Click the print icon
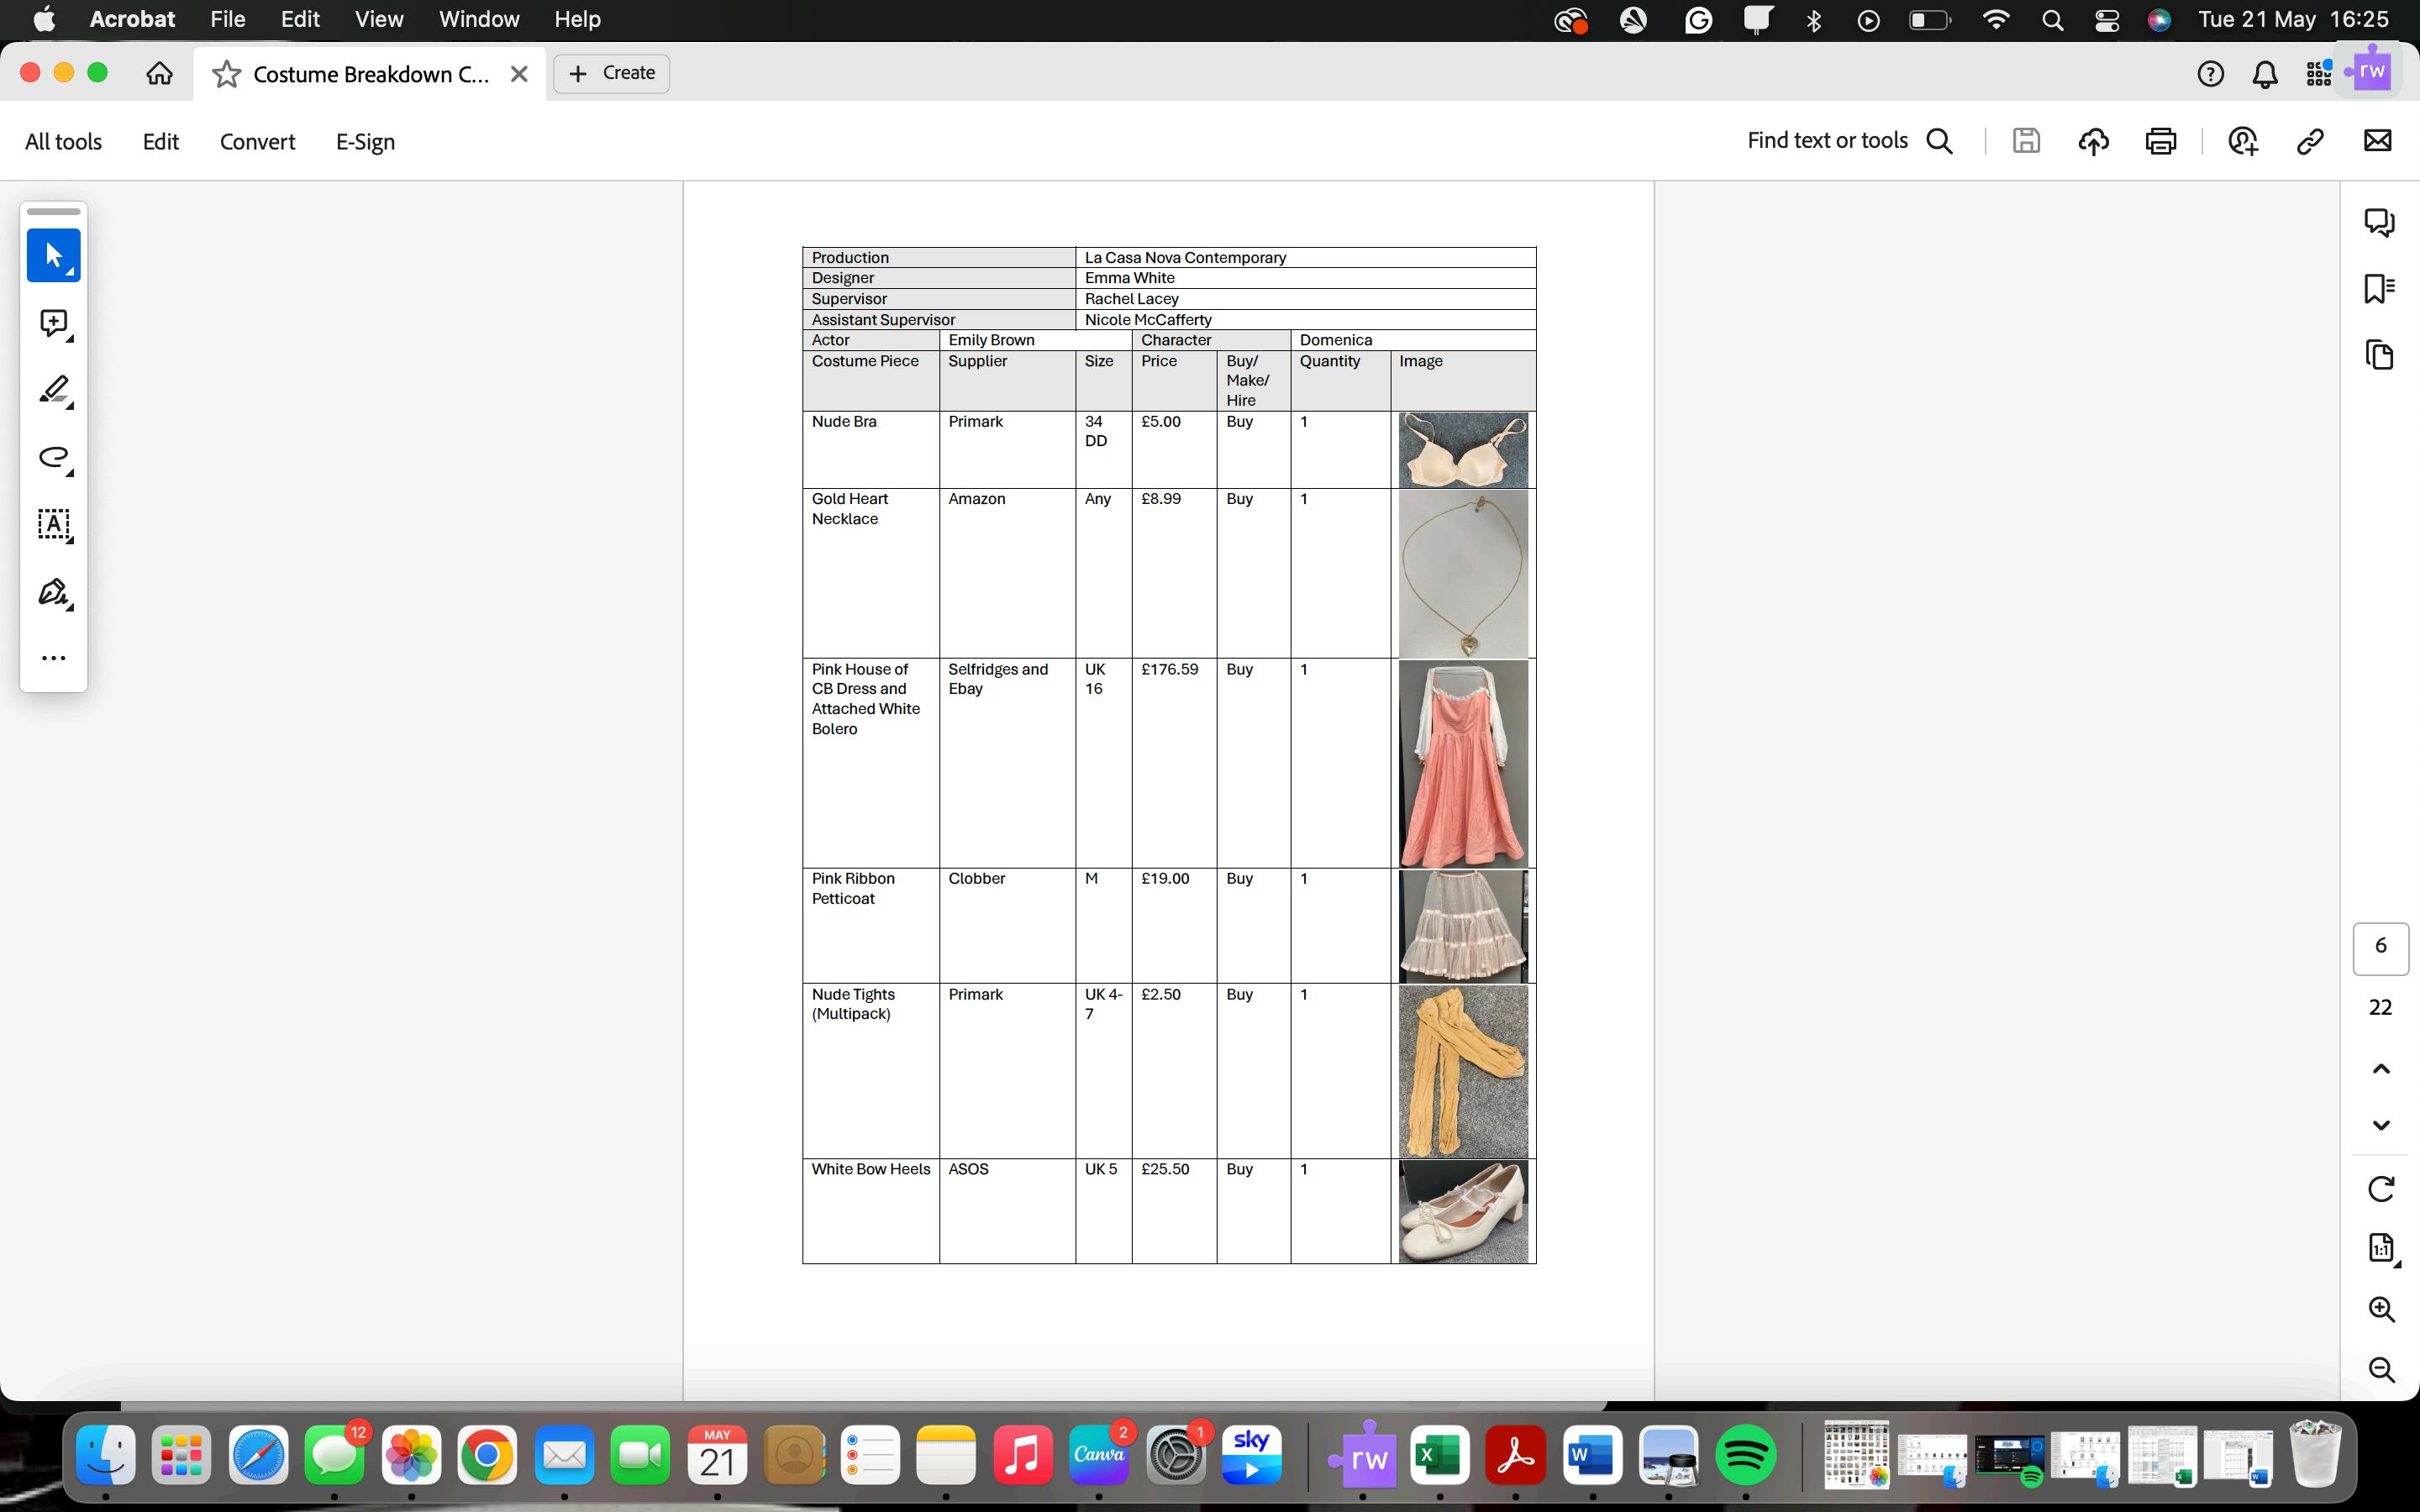This screenshot has height=1512, width=2420. [x=2160, y=141]
